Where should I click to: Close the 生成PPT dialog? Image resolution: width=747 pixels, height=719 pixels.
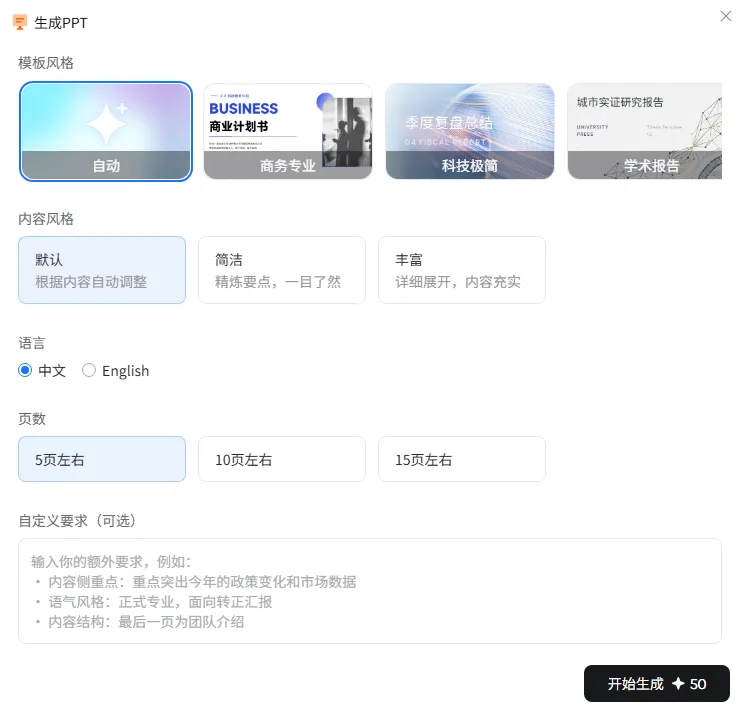(726, 16)
